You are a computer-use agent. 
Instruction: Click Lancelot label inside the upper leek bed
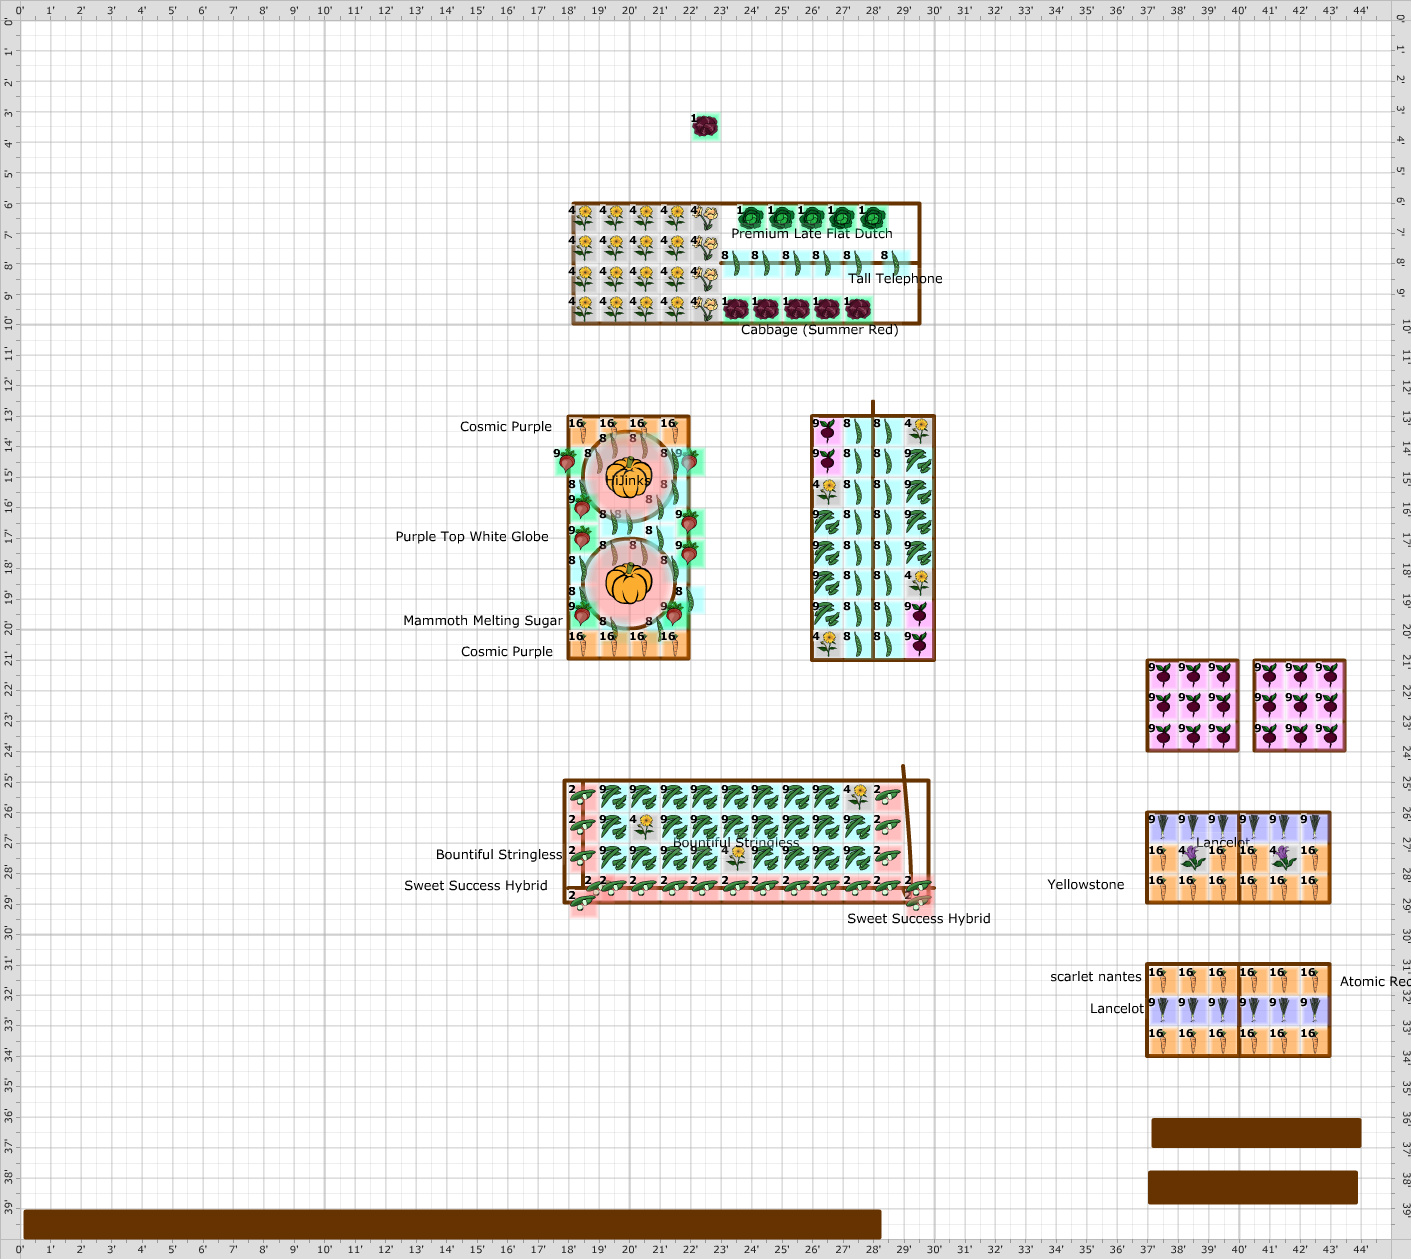click(1223, 843)
